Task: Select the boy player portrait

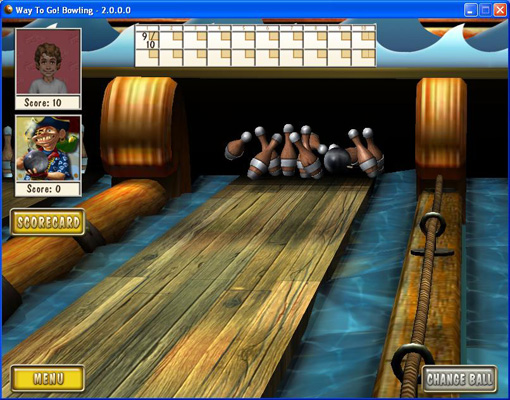Action: [x=48, y=61]
